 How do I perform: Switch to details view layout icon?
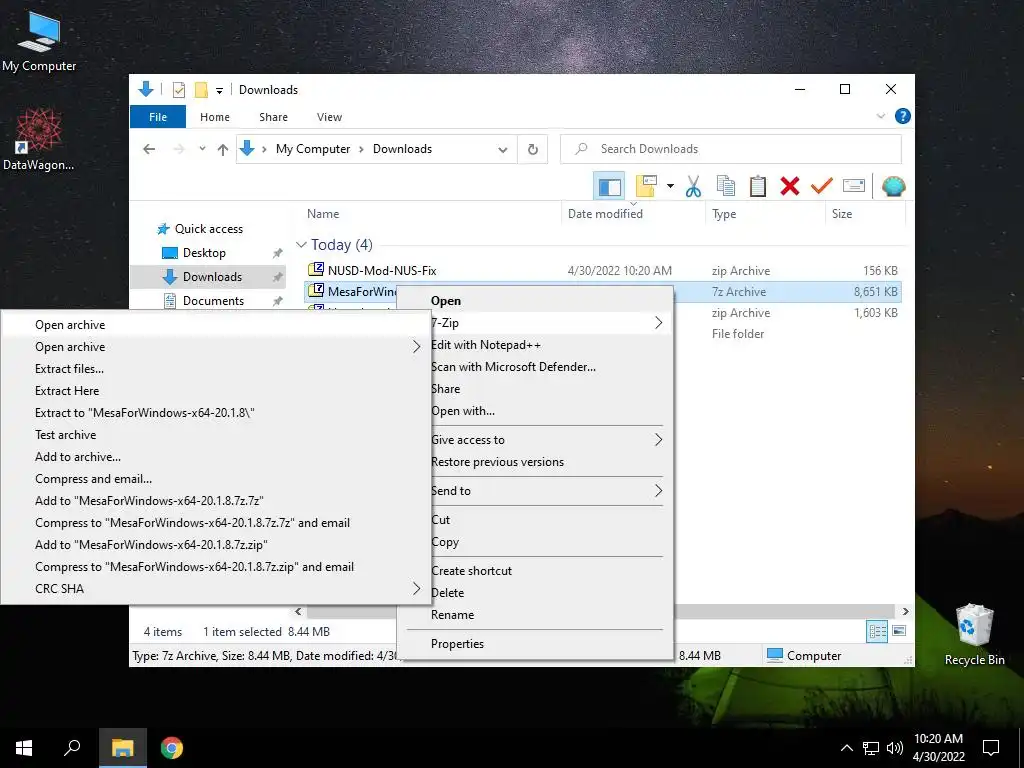(x=877, y=632)
